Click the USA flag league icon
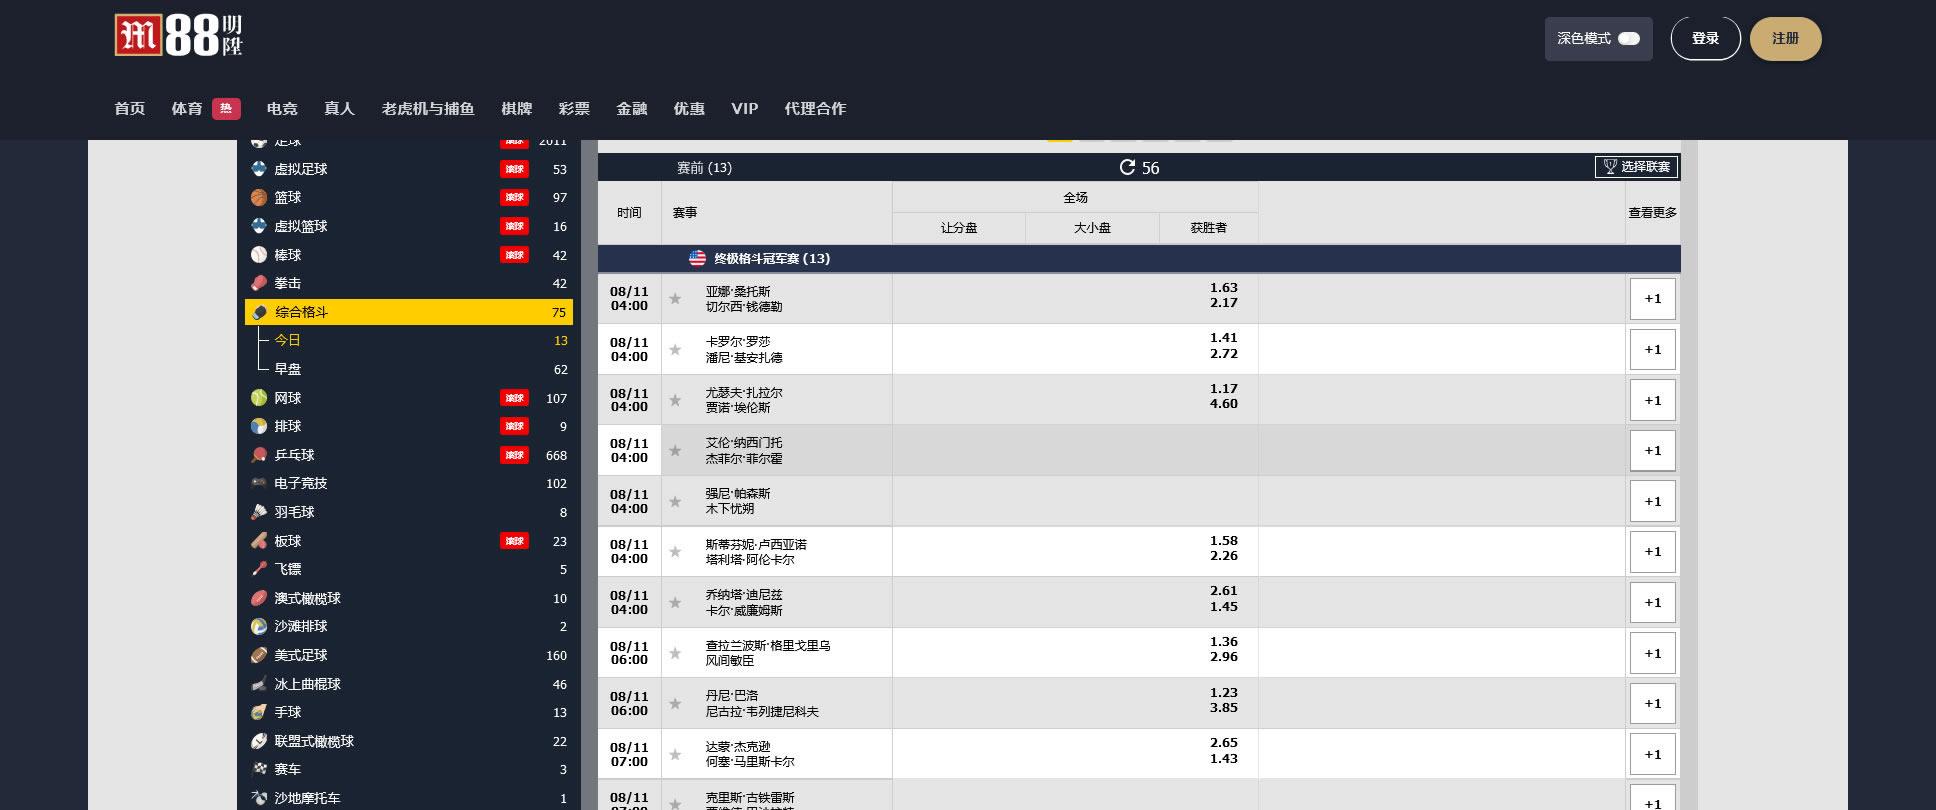Image resolution: width=1936 pixels, height=810 pixels. [698, 258]
